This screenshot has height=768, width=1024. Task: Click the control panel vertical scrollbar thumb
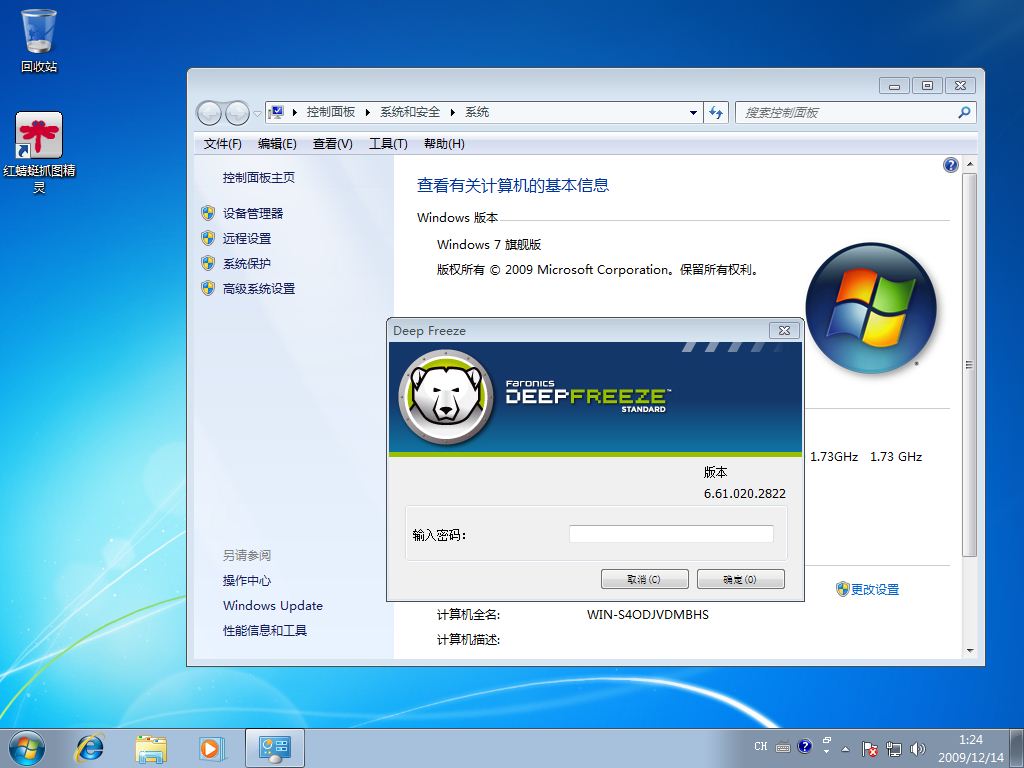point(969,365)
